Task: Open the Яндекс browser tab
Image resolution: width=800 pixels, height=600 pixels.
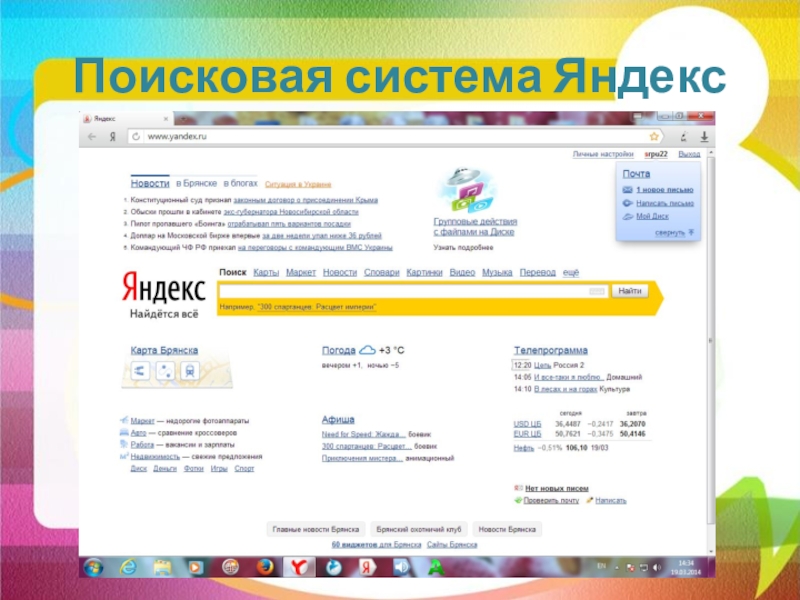Action: click(126, 119)
